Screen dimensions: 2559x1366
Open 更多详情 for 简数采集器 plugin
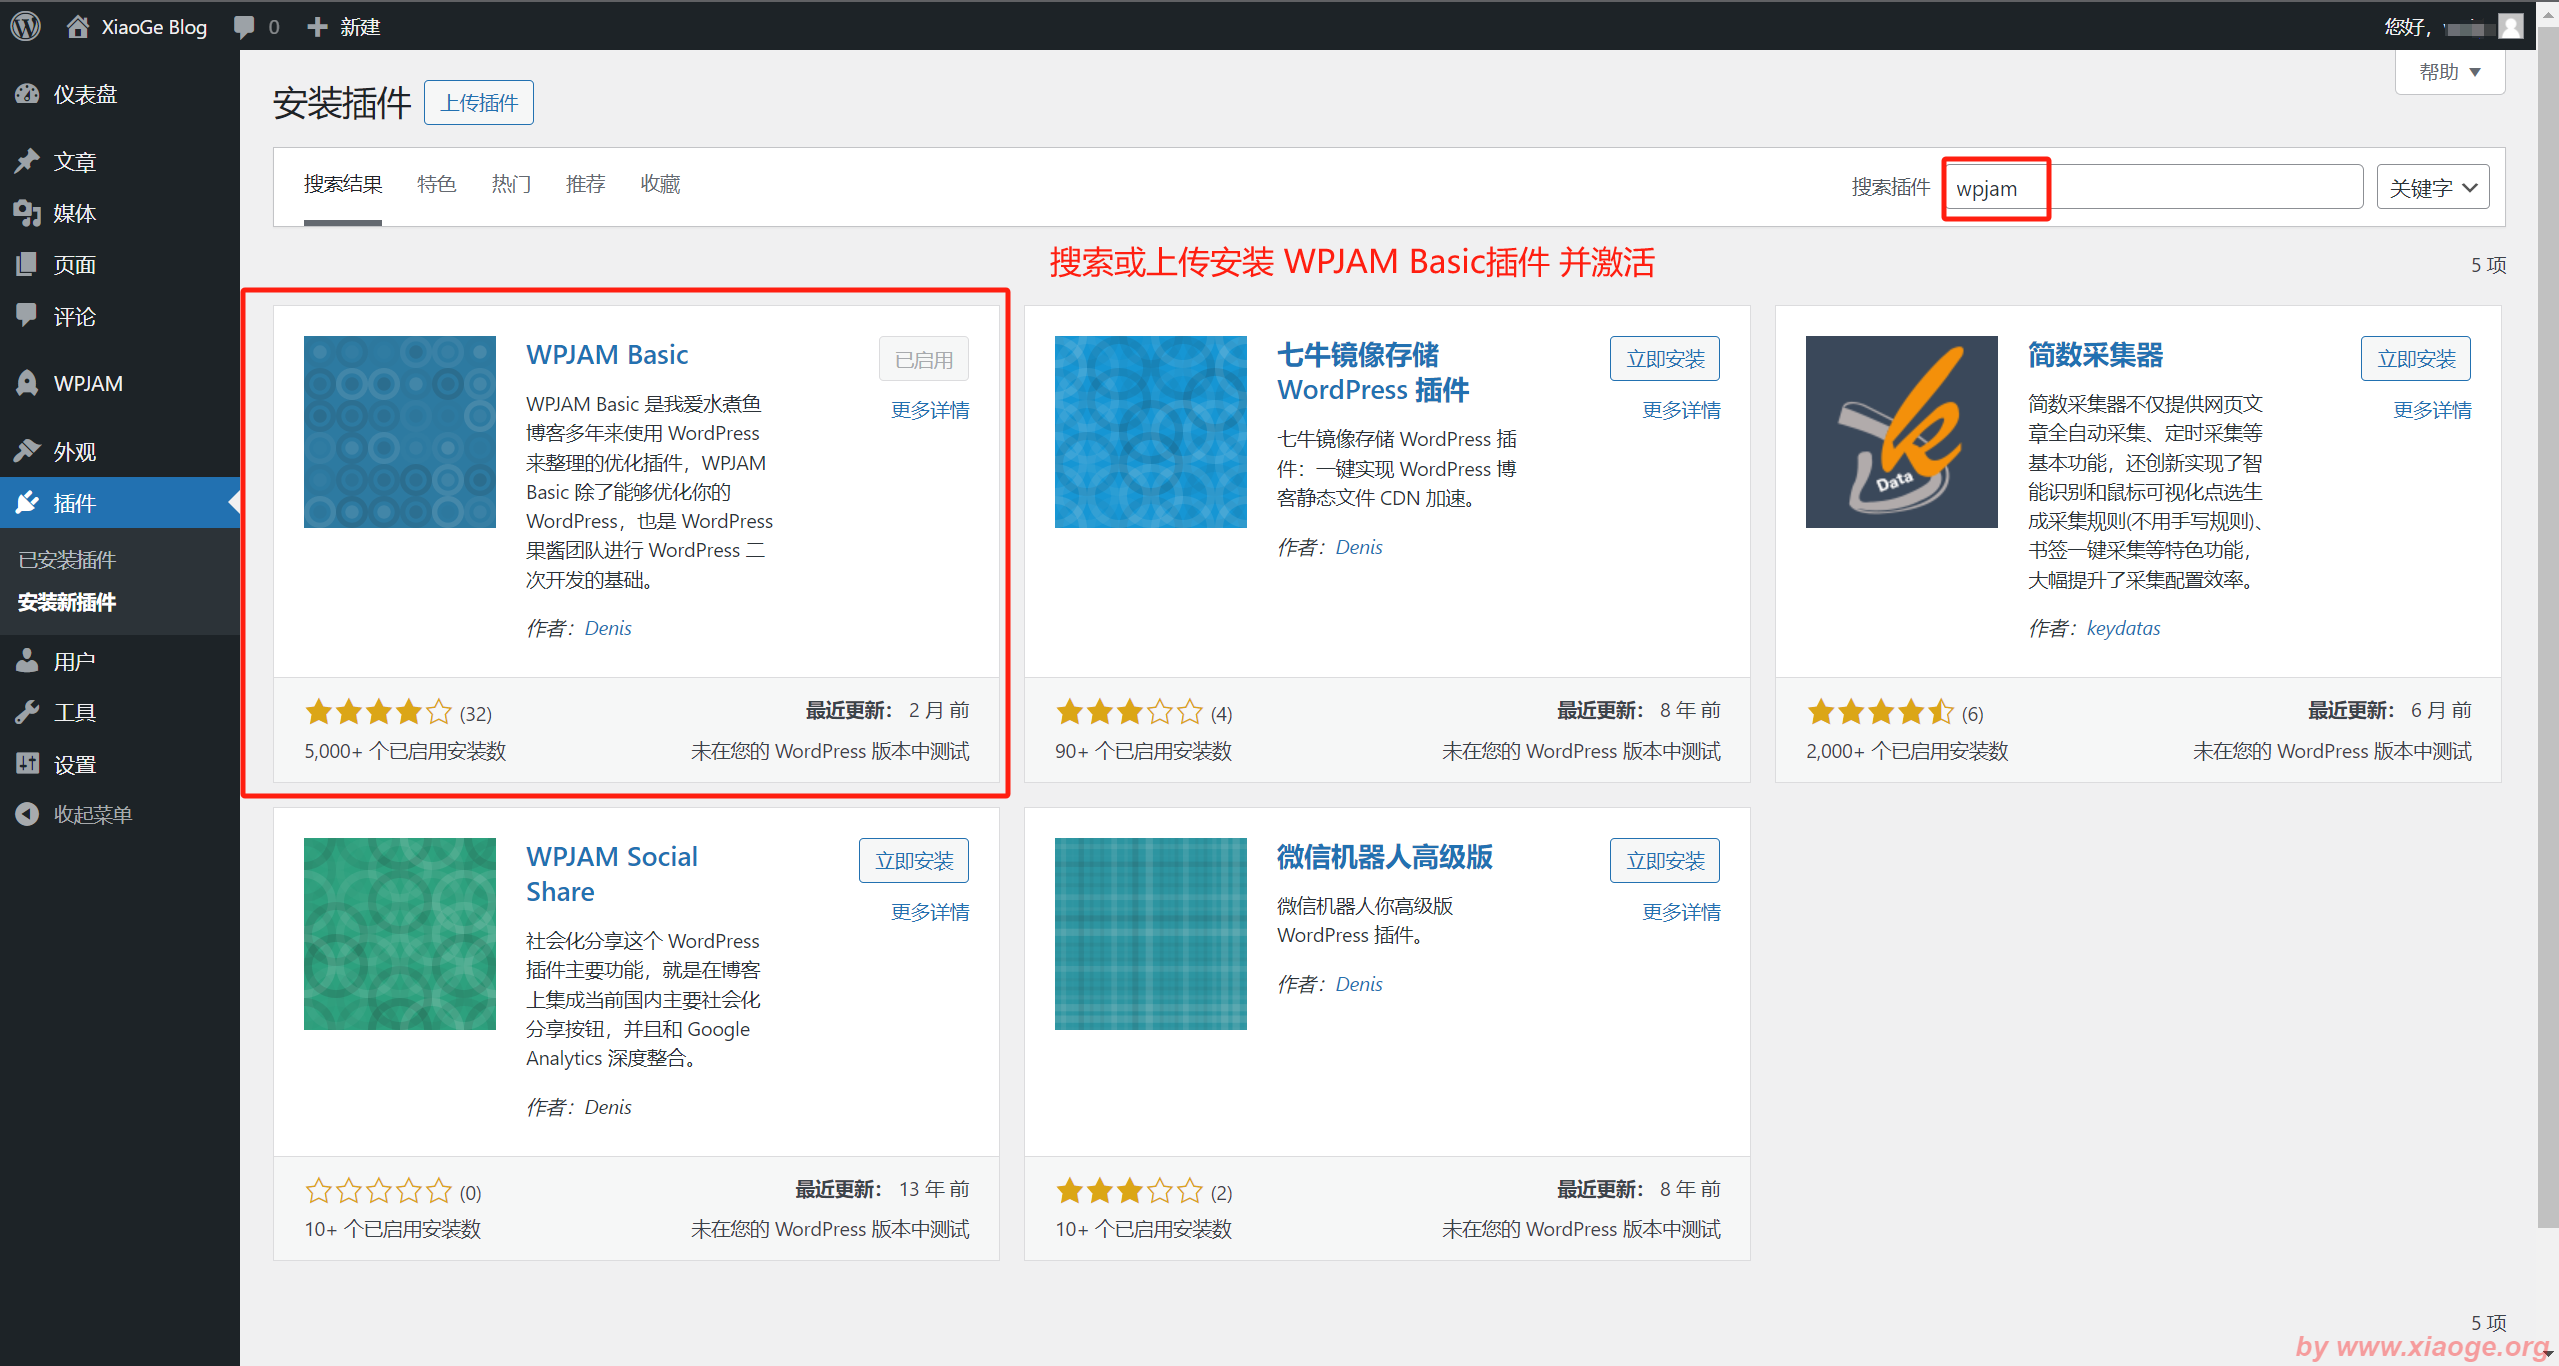pos(2431,410)
